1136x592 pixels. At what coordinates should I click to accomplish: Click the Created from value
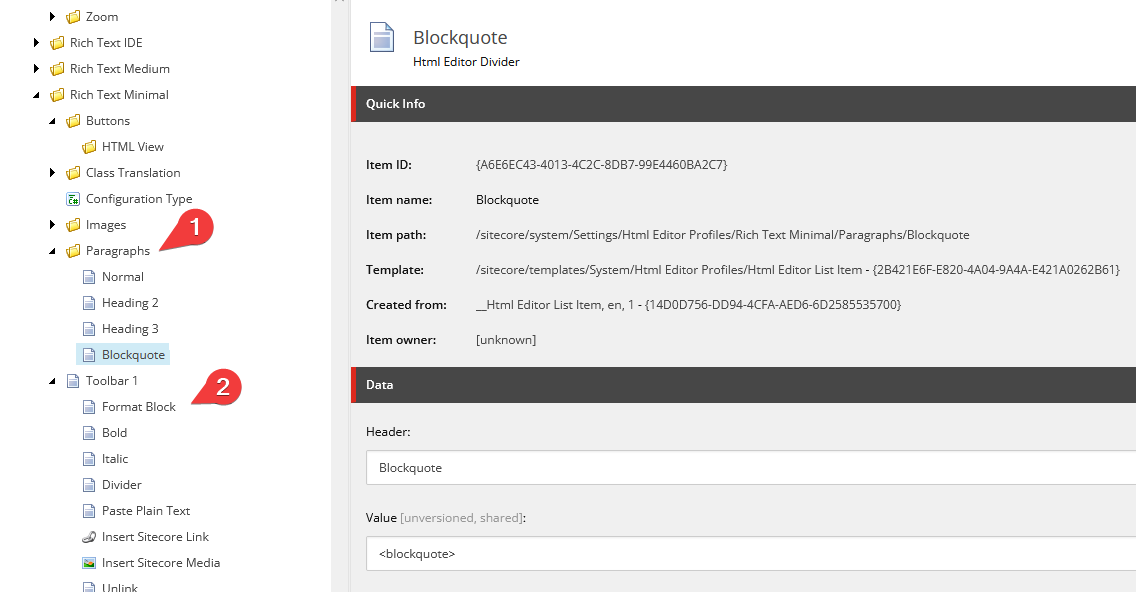(688, 304)
